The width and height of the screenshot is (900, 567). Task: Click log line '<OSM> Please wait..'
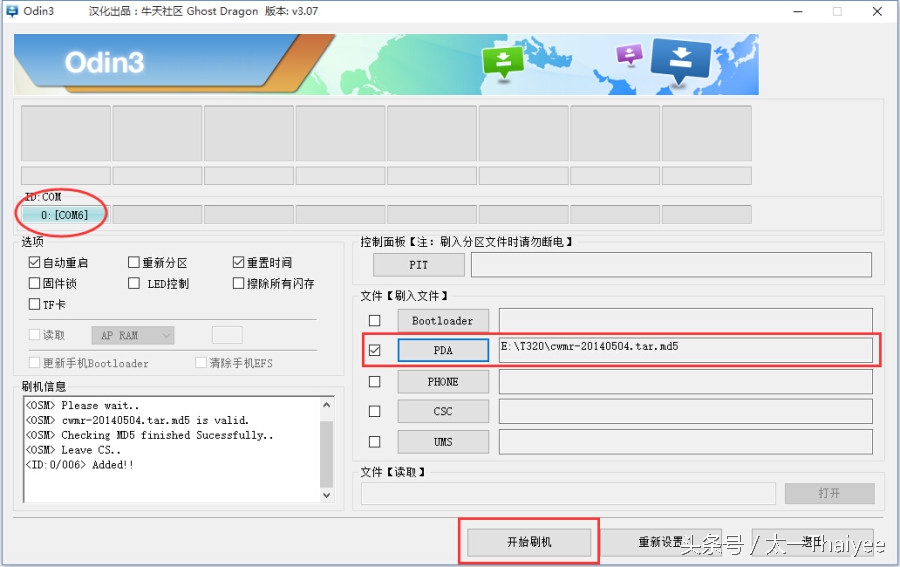point(82,405)
